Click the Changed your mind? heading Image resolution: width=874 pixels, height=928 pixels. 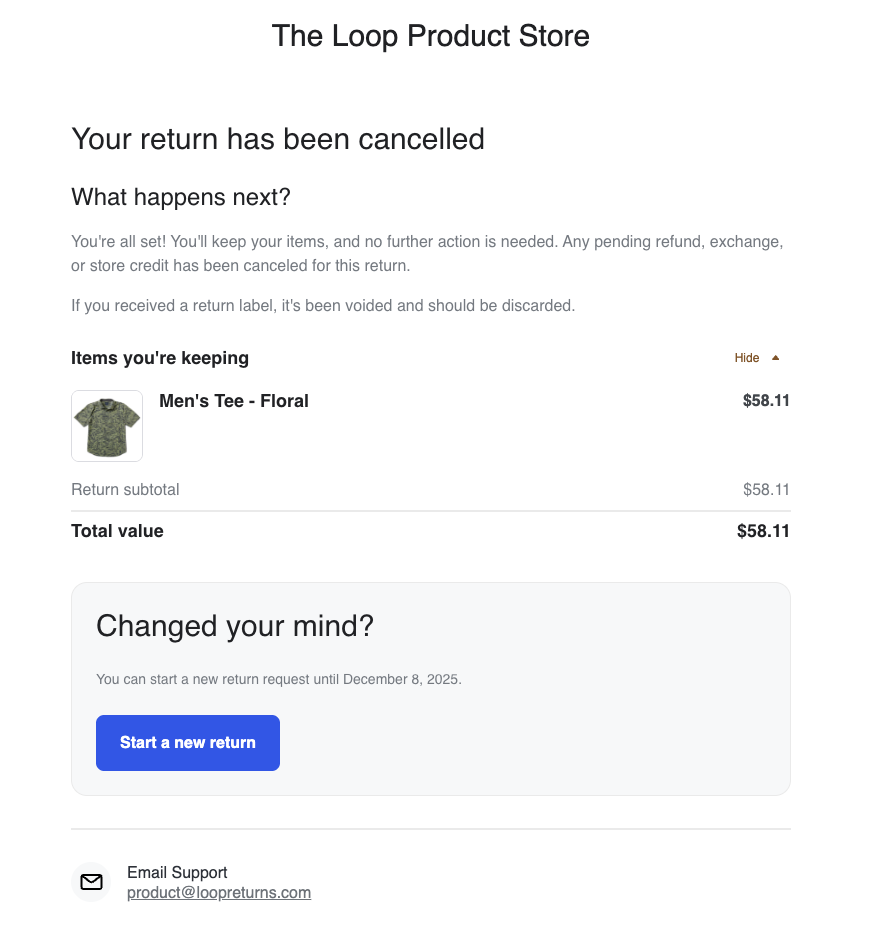(x=235, y=626)
